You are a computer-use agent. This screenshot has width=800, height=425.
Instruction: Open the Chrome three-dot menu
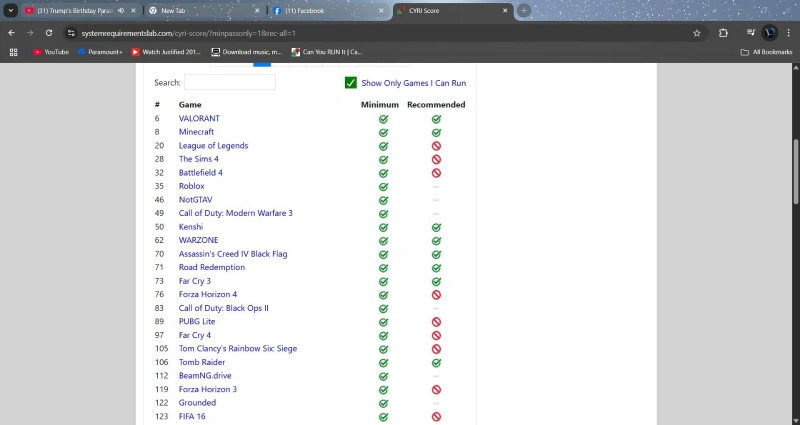[x=789, y=33]
